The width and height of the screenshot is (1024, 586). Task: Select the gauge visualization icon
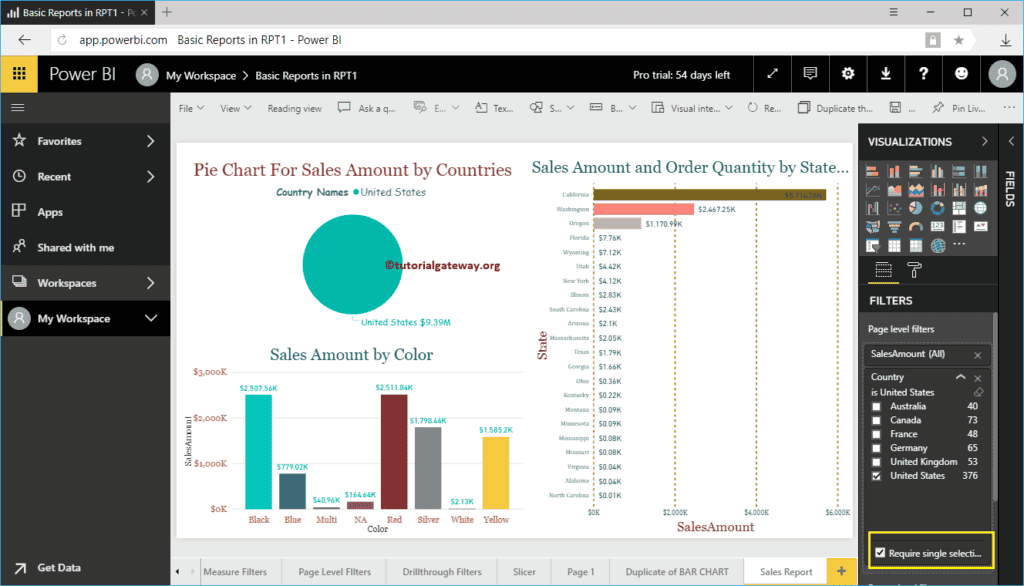pyautogui.click(x=916, y=226)
